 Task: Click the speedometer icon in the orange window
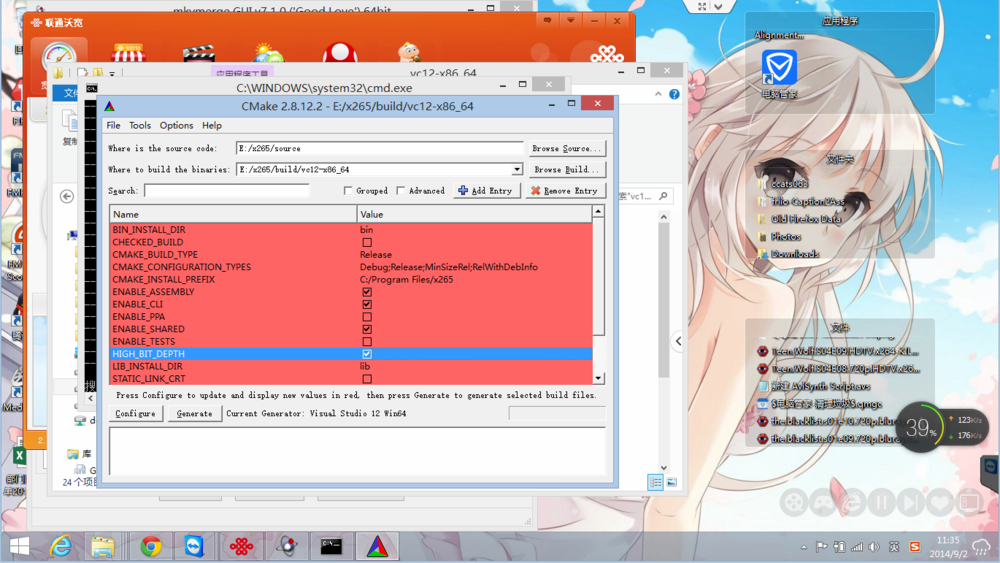(59, 57)
